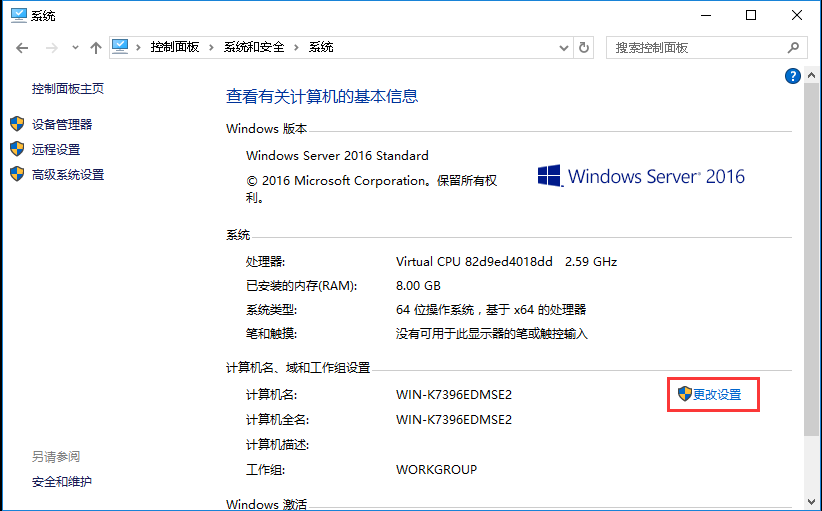Open 高级系统设置 link
Viewport: 822px width, 511px height.
tap(68, 175)
